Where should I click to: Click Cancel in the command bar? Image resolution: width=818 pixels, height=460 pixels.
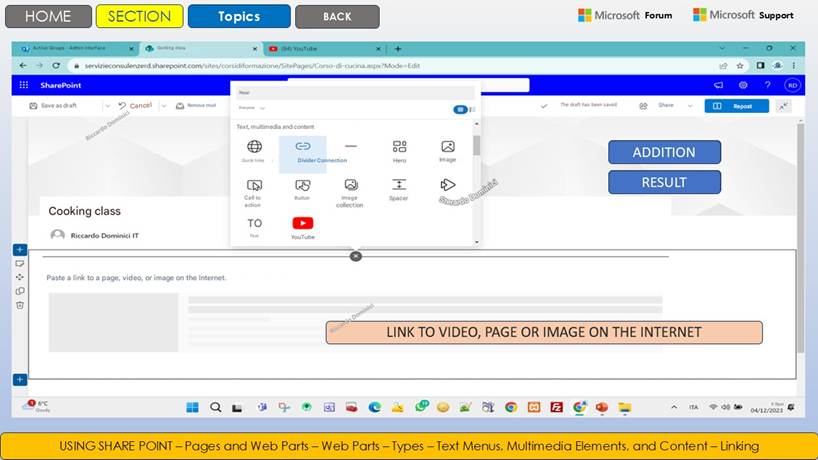click(135, 106)
